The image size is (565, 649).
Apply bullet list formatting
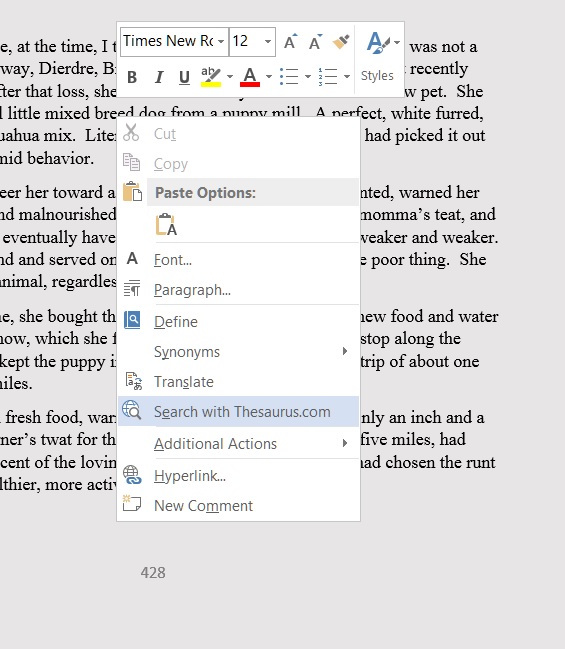pyautogui.click(x=289, y=77)
